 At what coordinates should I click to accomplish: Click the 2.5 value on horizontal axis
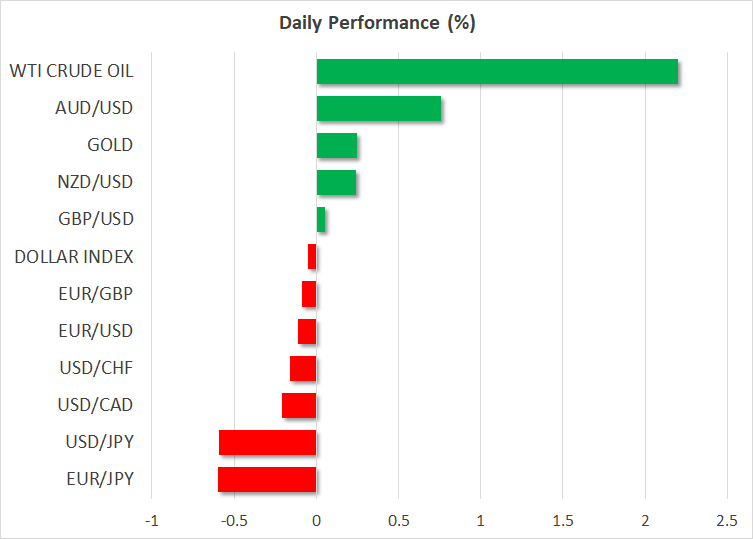pos(727,520)
